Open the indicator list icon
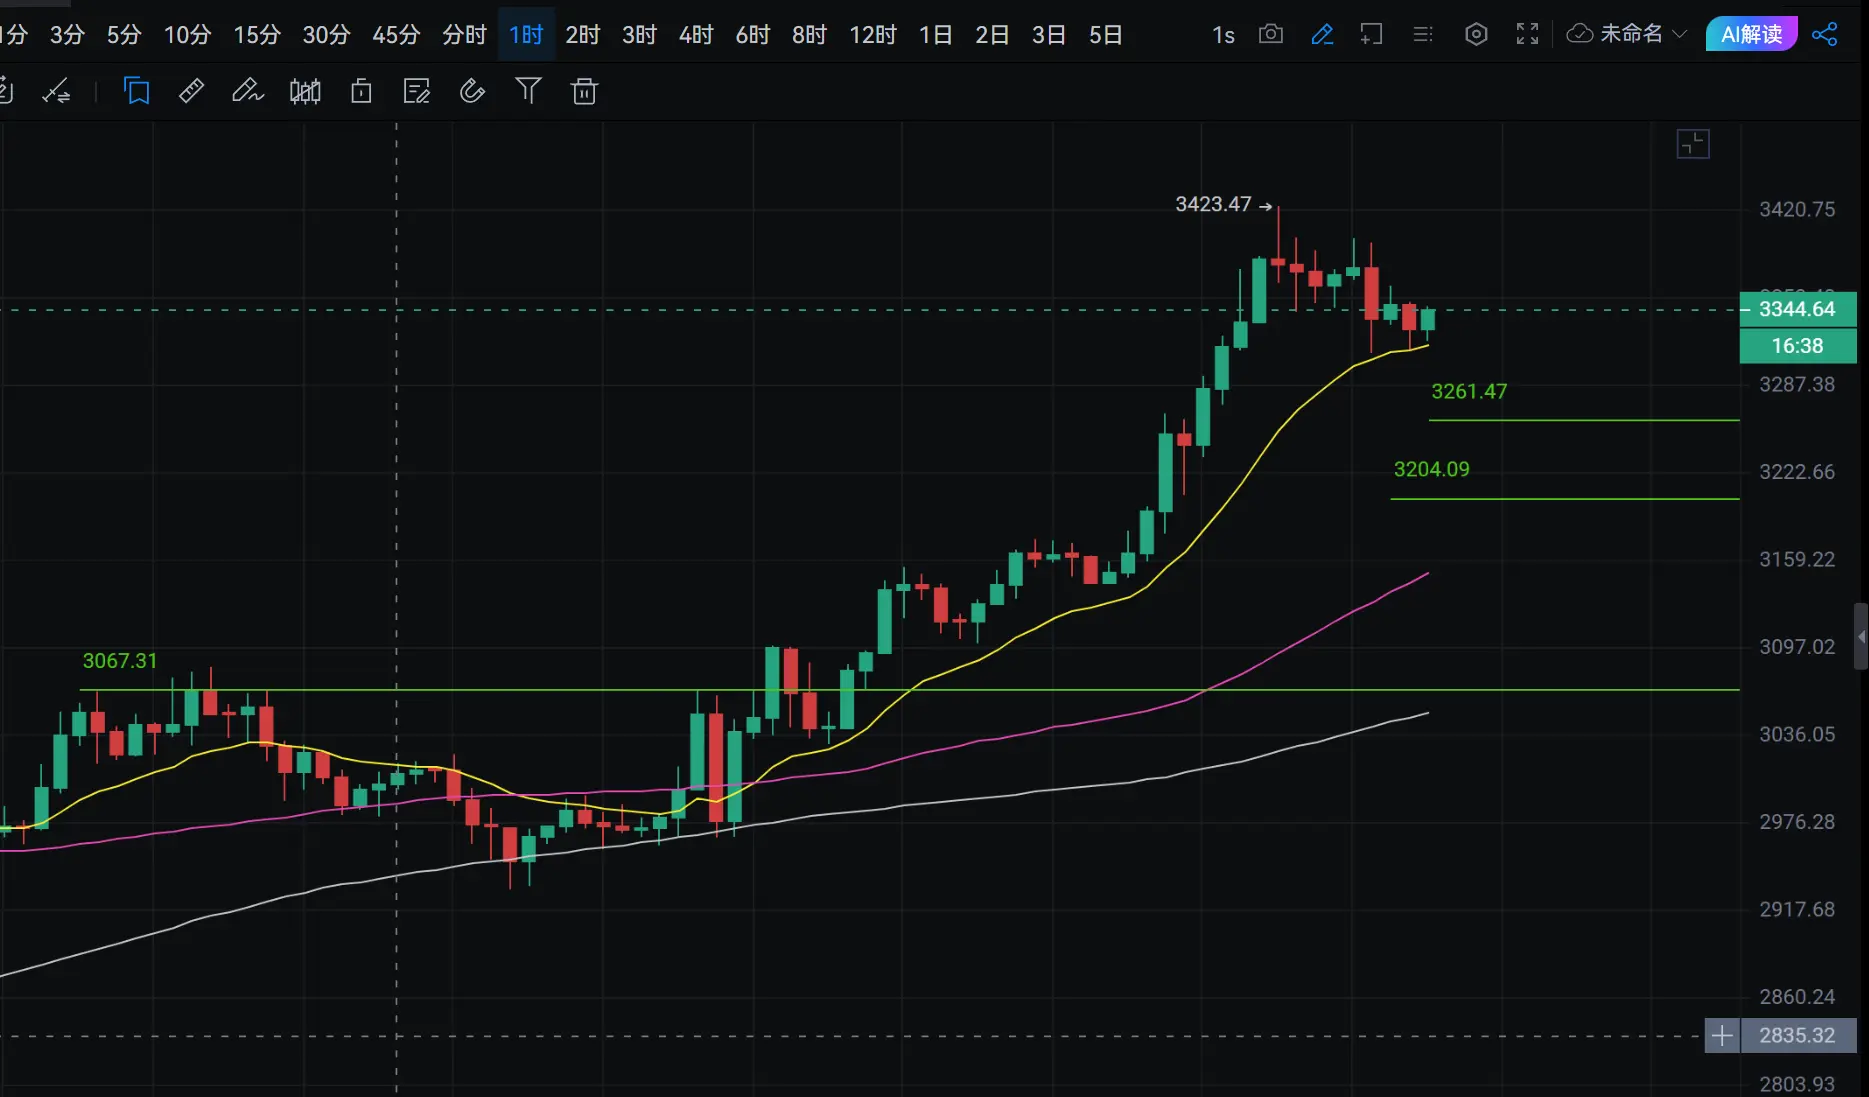Viewport: 1869px width, 1097px height. click(x=1423, y=34)
